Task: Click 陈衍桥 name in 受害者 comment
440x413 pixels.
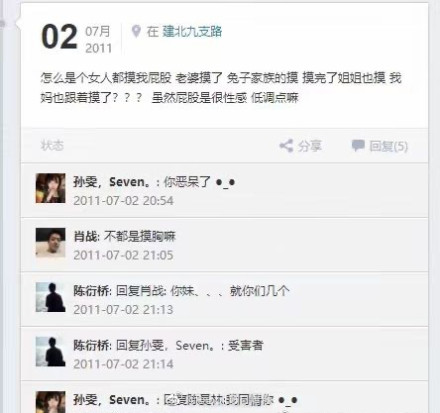Action: click(92, 345)
